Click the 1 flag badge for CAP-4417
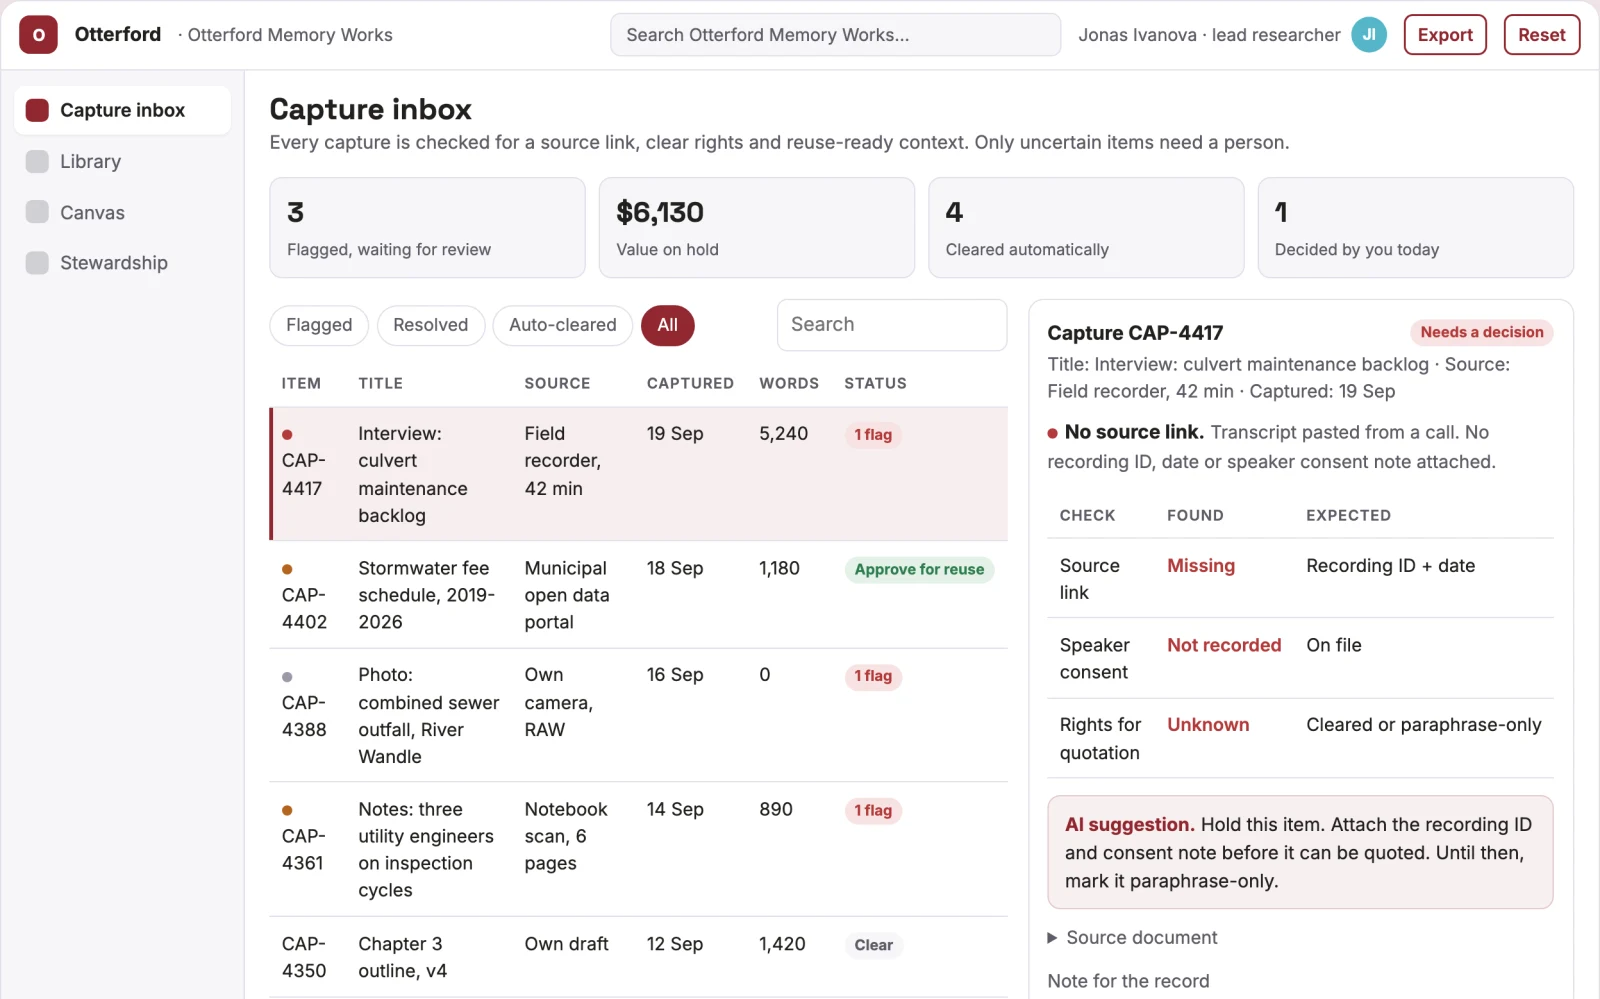 pyautogui.click(x=873, y=435)
